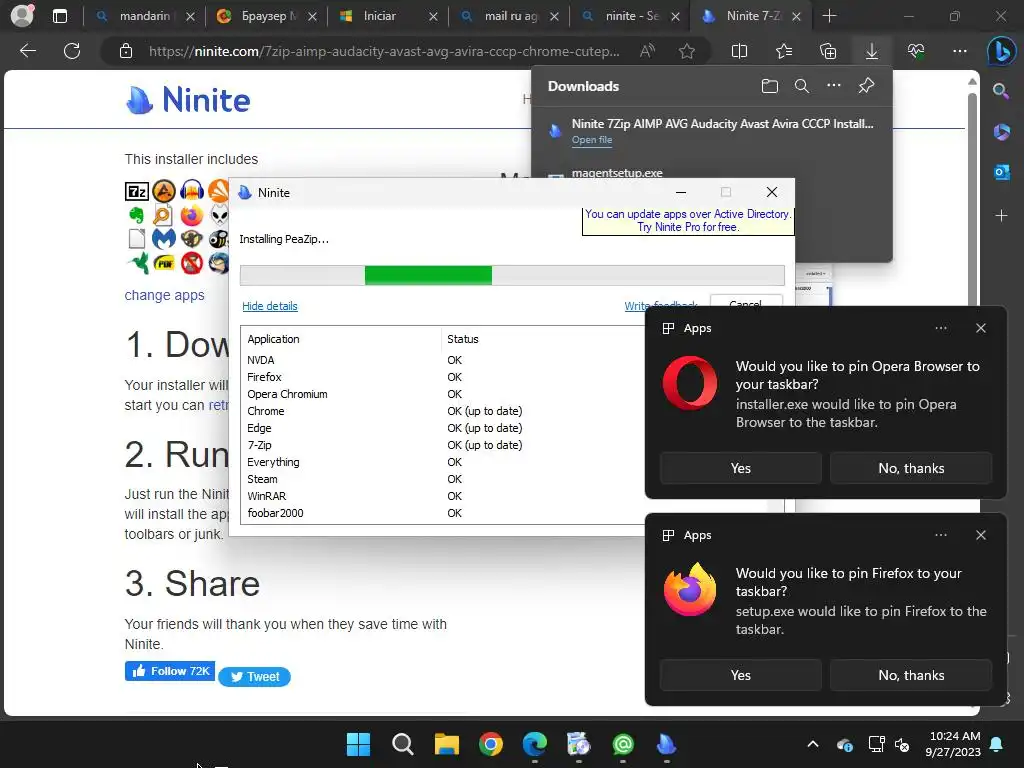Screen dimensions: 1024x768
Task: Click the Audacity headphones icon
Action: pos(192,191)
